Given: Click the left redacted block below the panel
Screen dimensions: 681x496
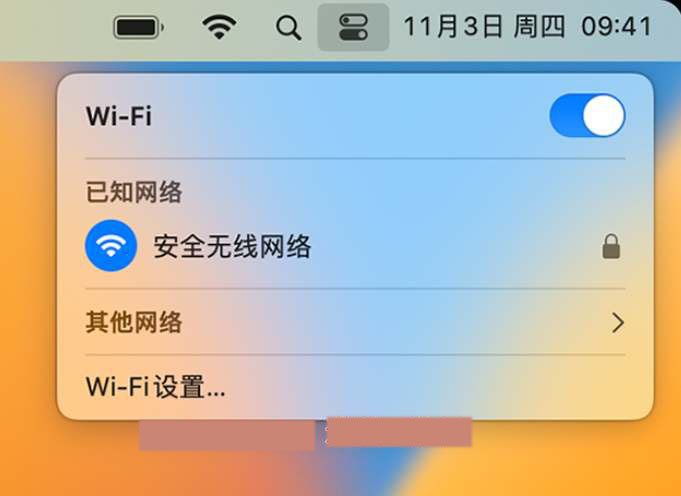Looking at the screenshot, I should tap(227, 435).
